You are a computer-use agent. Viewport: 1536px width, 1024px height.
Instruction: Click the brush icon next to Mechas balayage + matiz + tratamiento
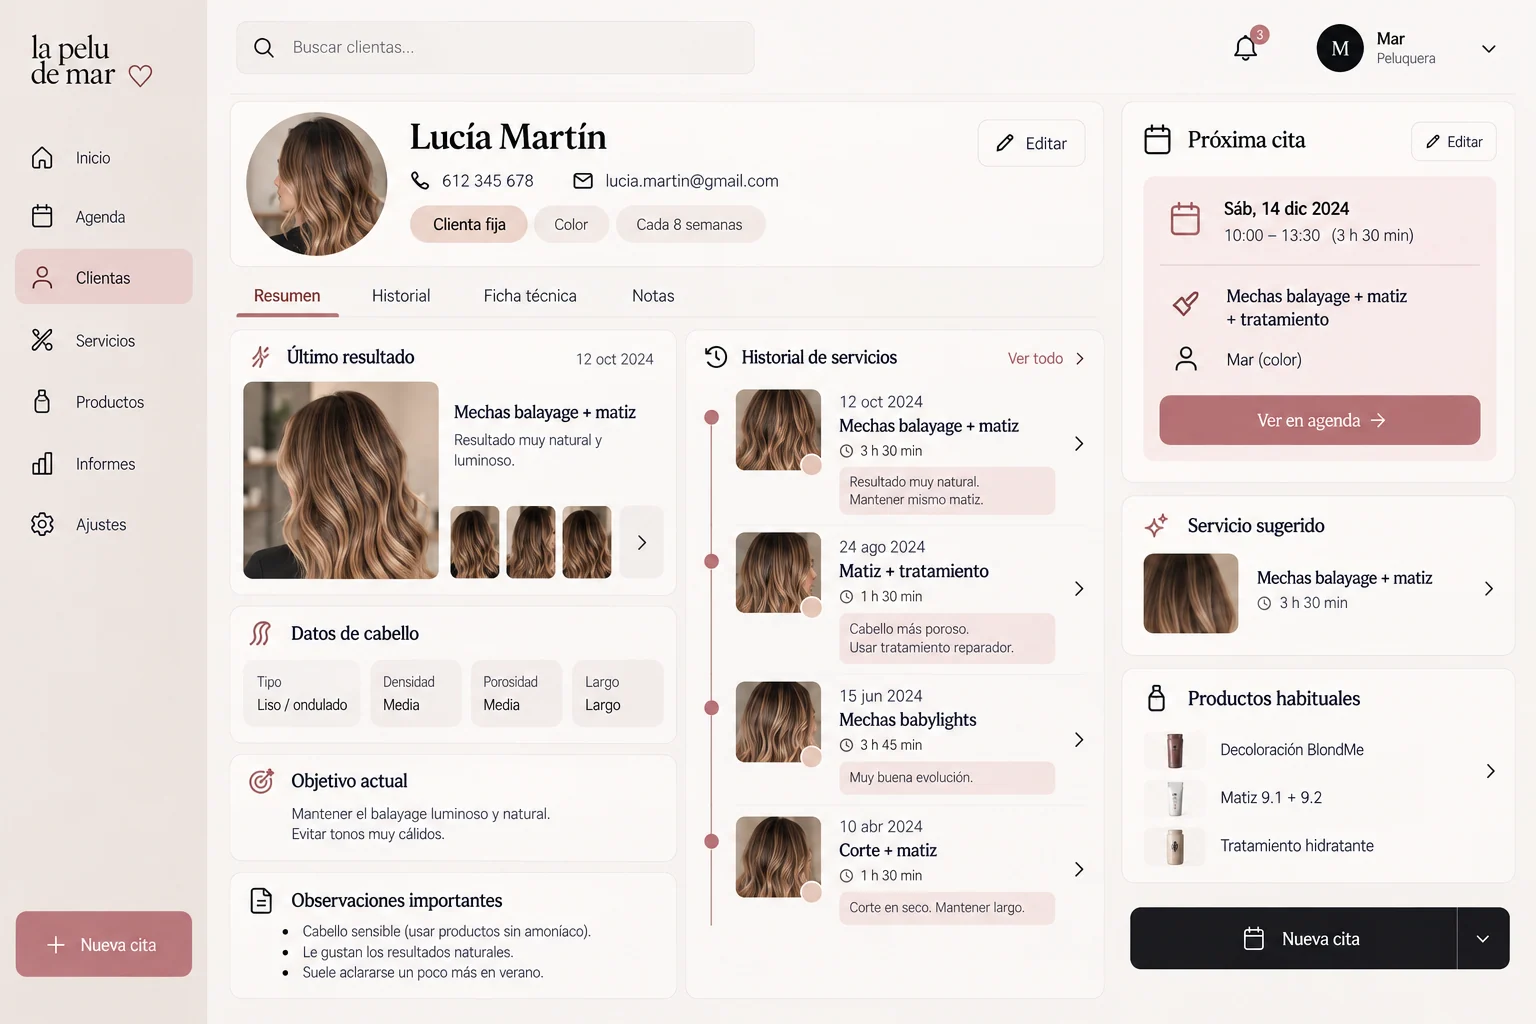click(1186, 303)
